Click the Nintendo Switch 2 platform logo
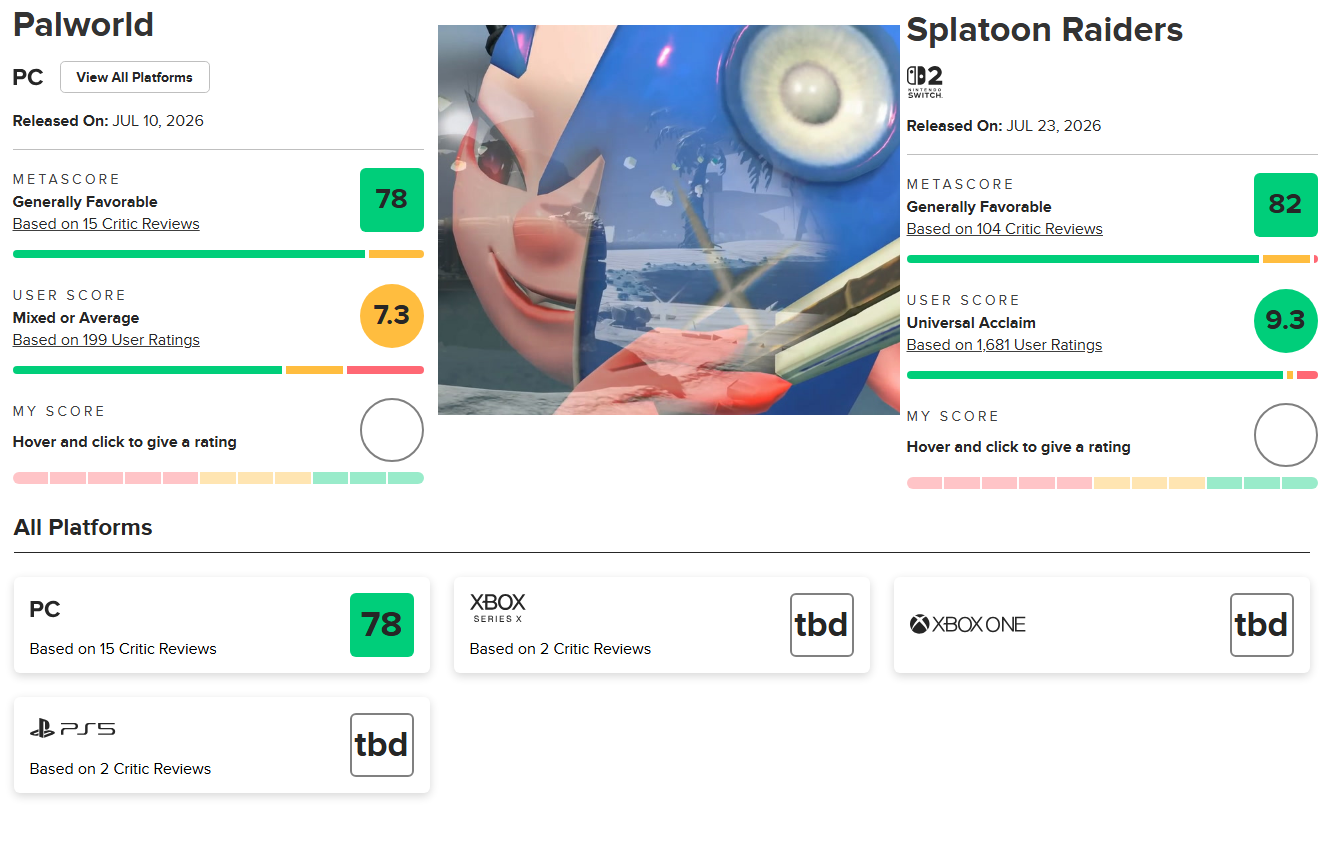The image size is (1335, 864). pyautogui.click(x=924, y=82)
